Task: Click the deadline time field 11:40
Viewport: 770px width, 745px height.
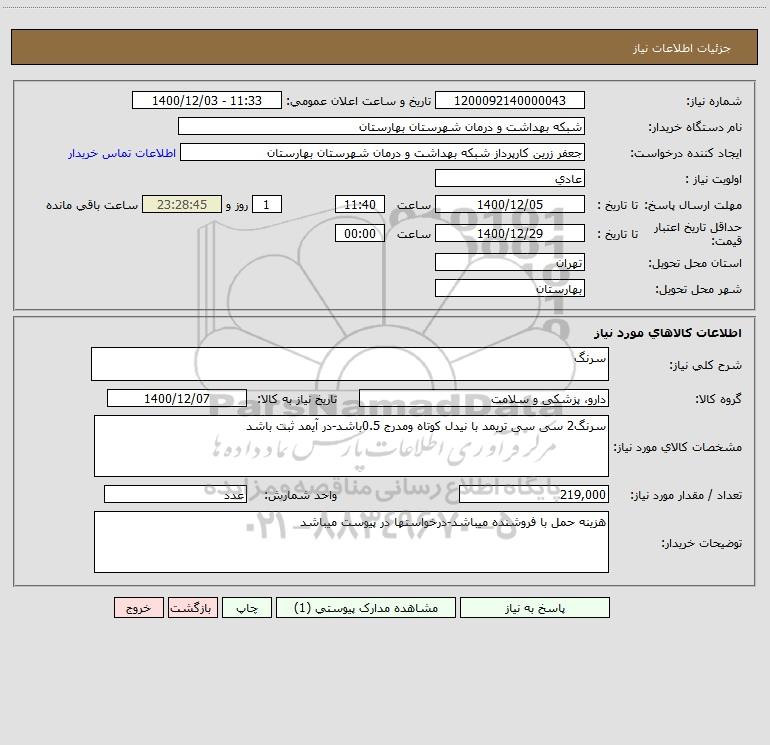Action: (359, 204)
